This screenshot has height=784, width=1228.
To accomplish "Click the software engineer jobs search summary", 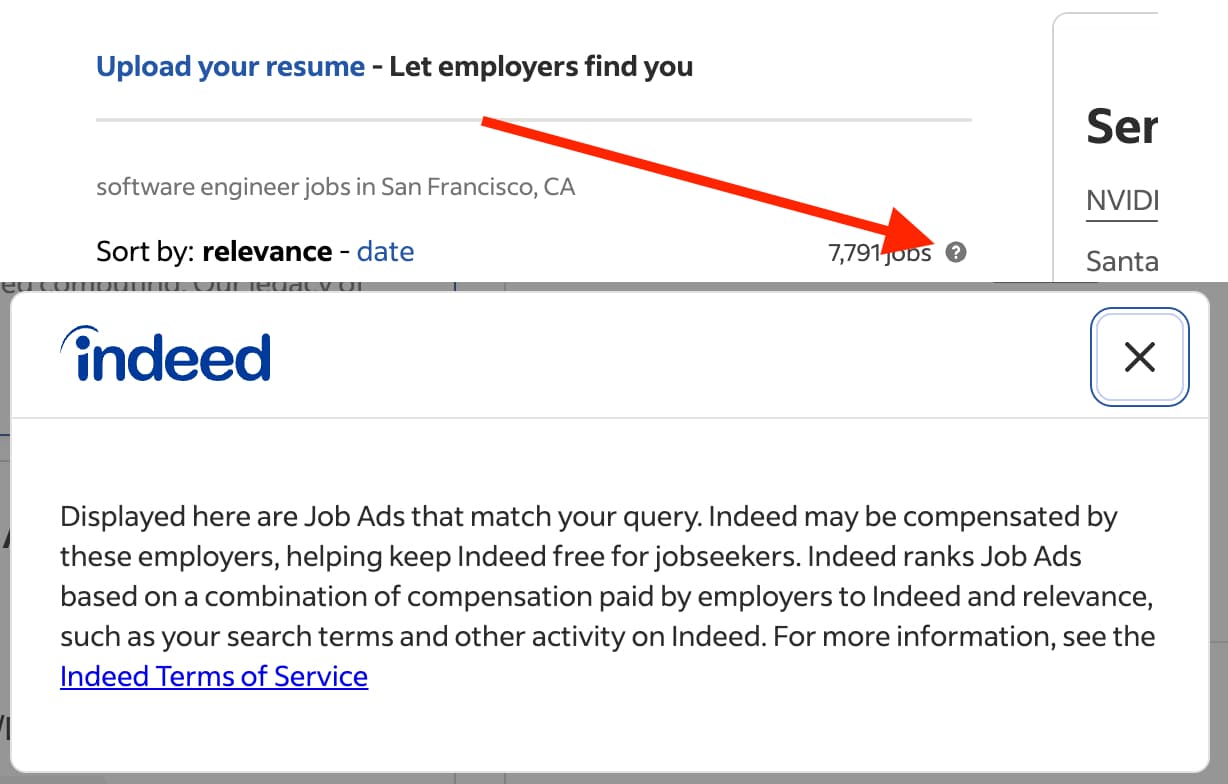I will pyautogui.click(x=335, y=187).
